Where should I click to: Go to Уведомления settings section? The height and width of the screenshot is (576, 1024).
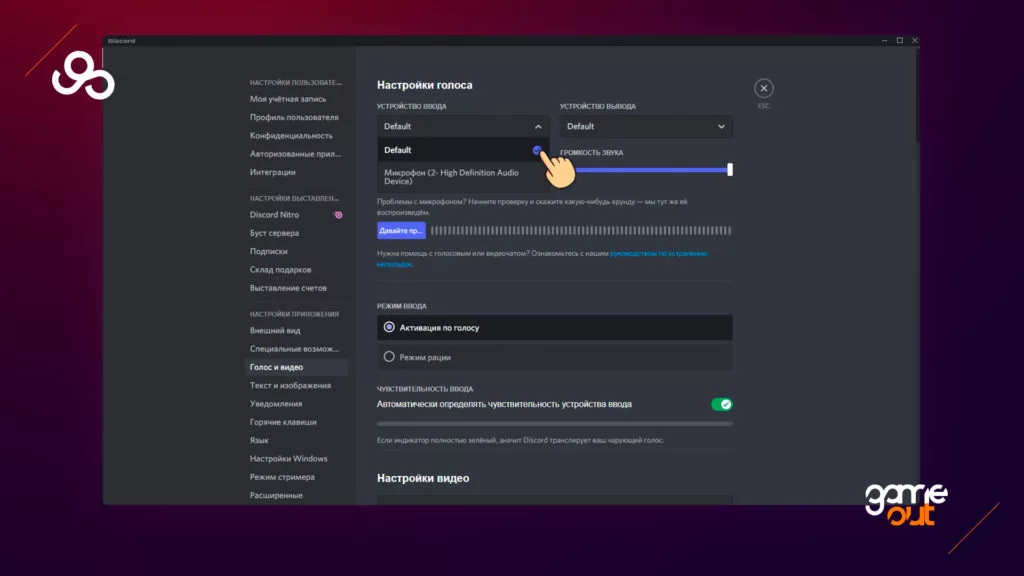click(x=276, y=404)
